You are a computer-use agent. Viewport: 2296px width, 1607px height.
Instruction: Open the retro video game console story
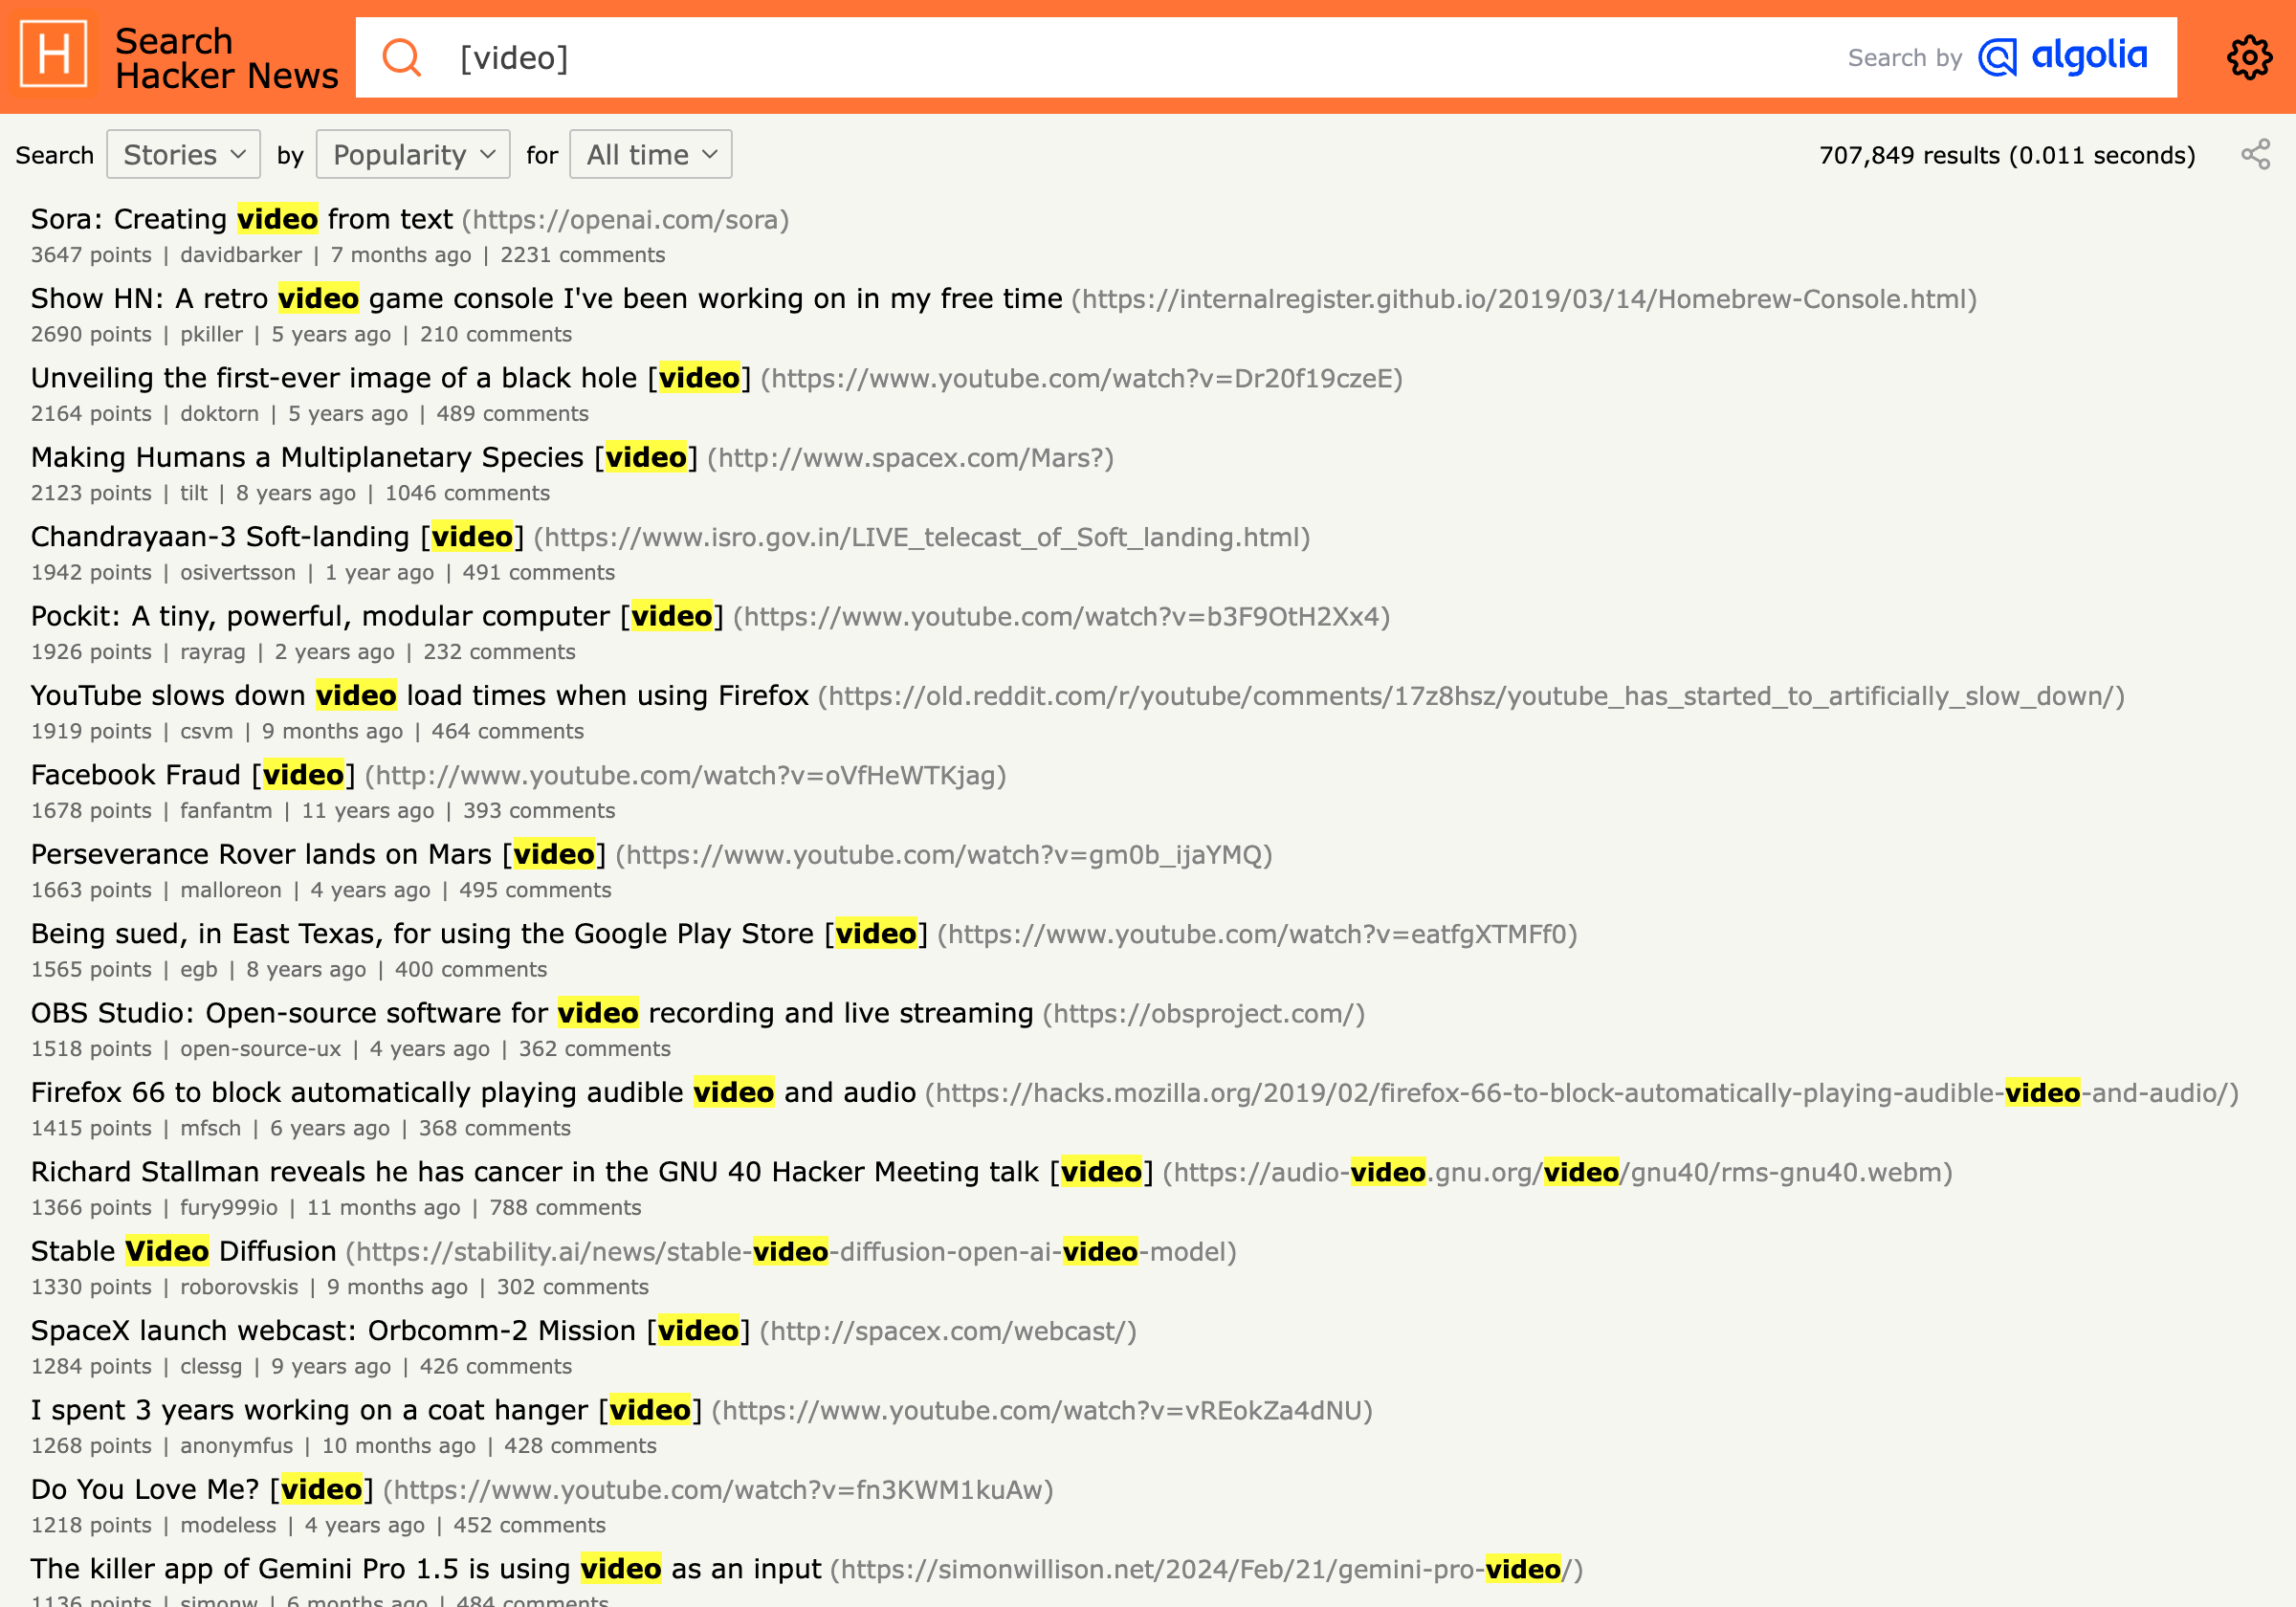546,298
